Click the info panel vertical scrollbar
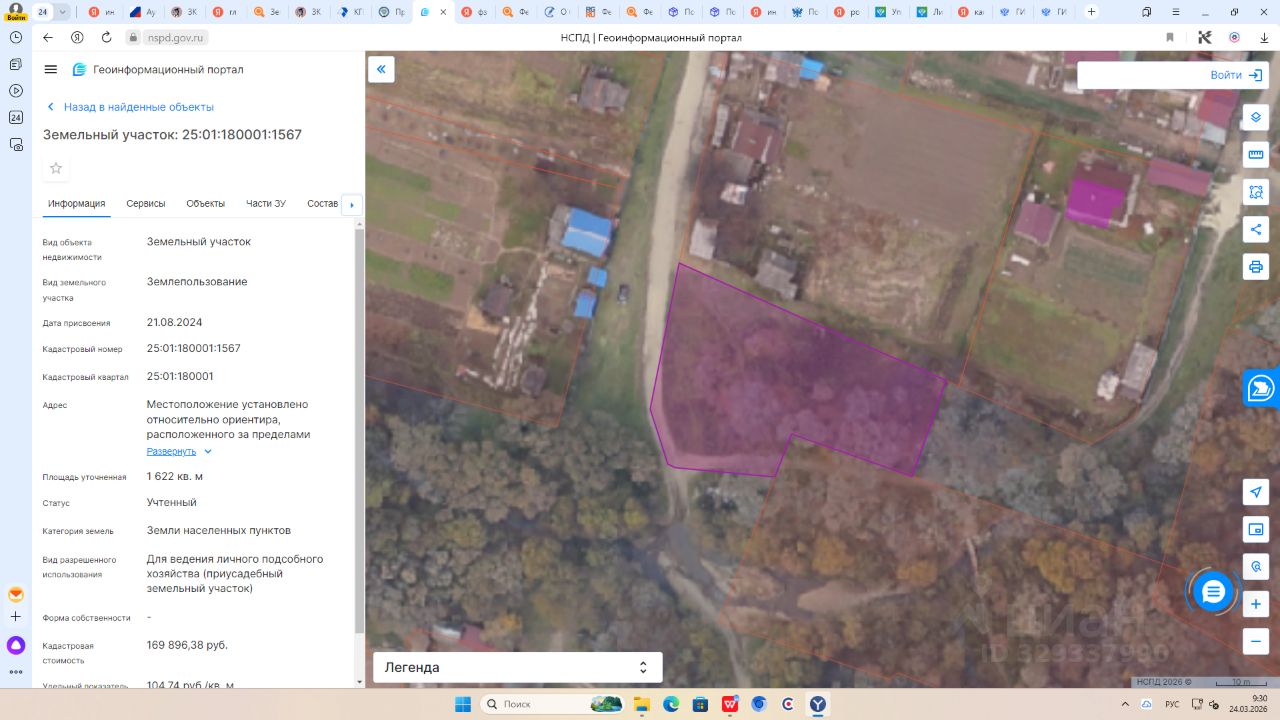 click(359, 430)
